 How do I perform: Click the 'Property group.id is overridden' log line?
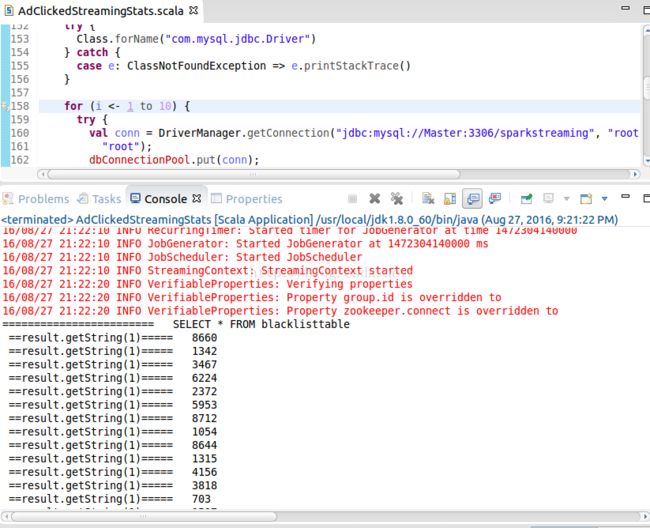(x=252, y=298)
